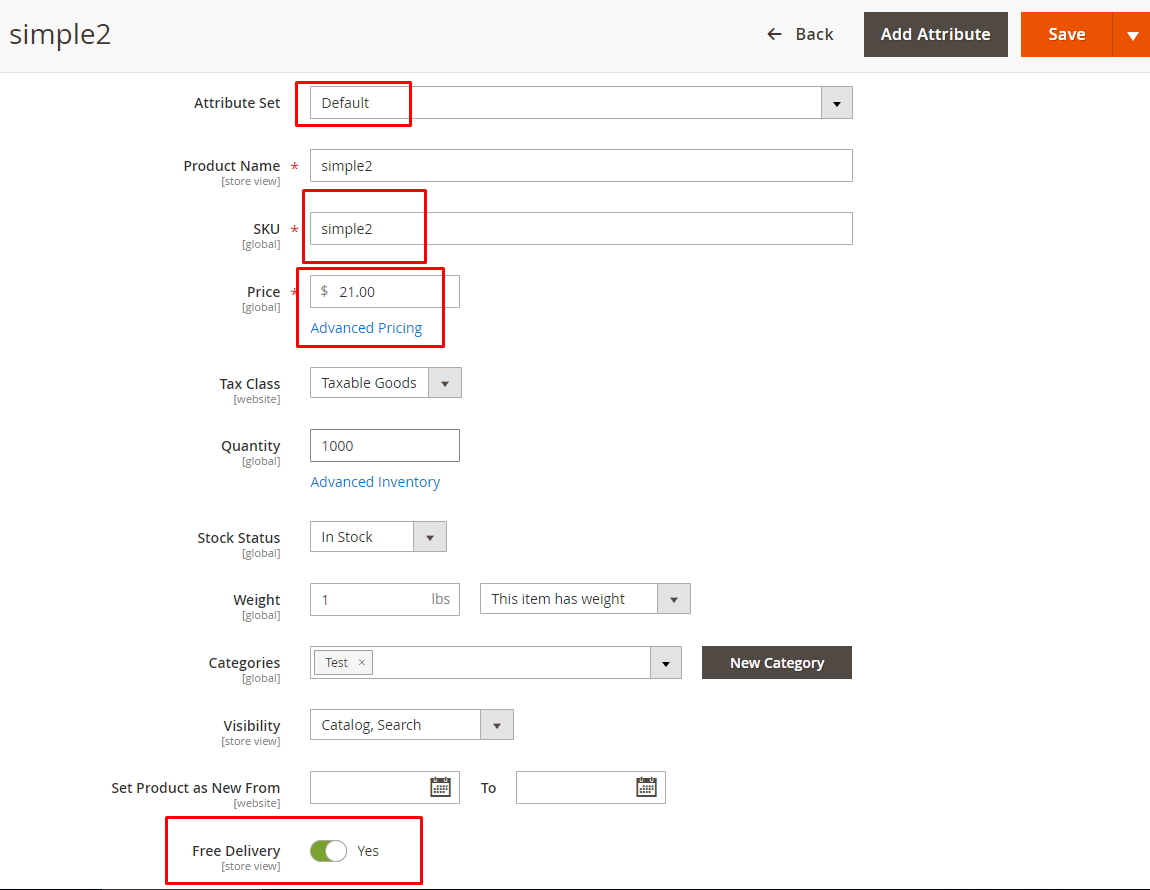The image size is (1150, 890).
Task: Click the Categories field dropdown arrow icon
Action: pyautogui.click(x=666, y=662)
